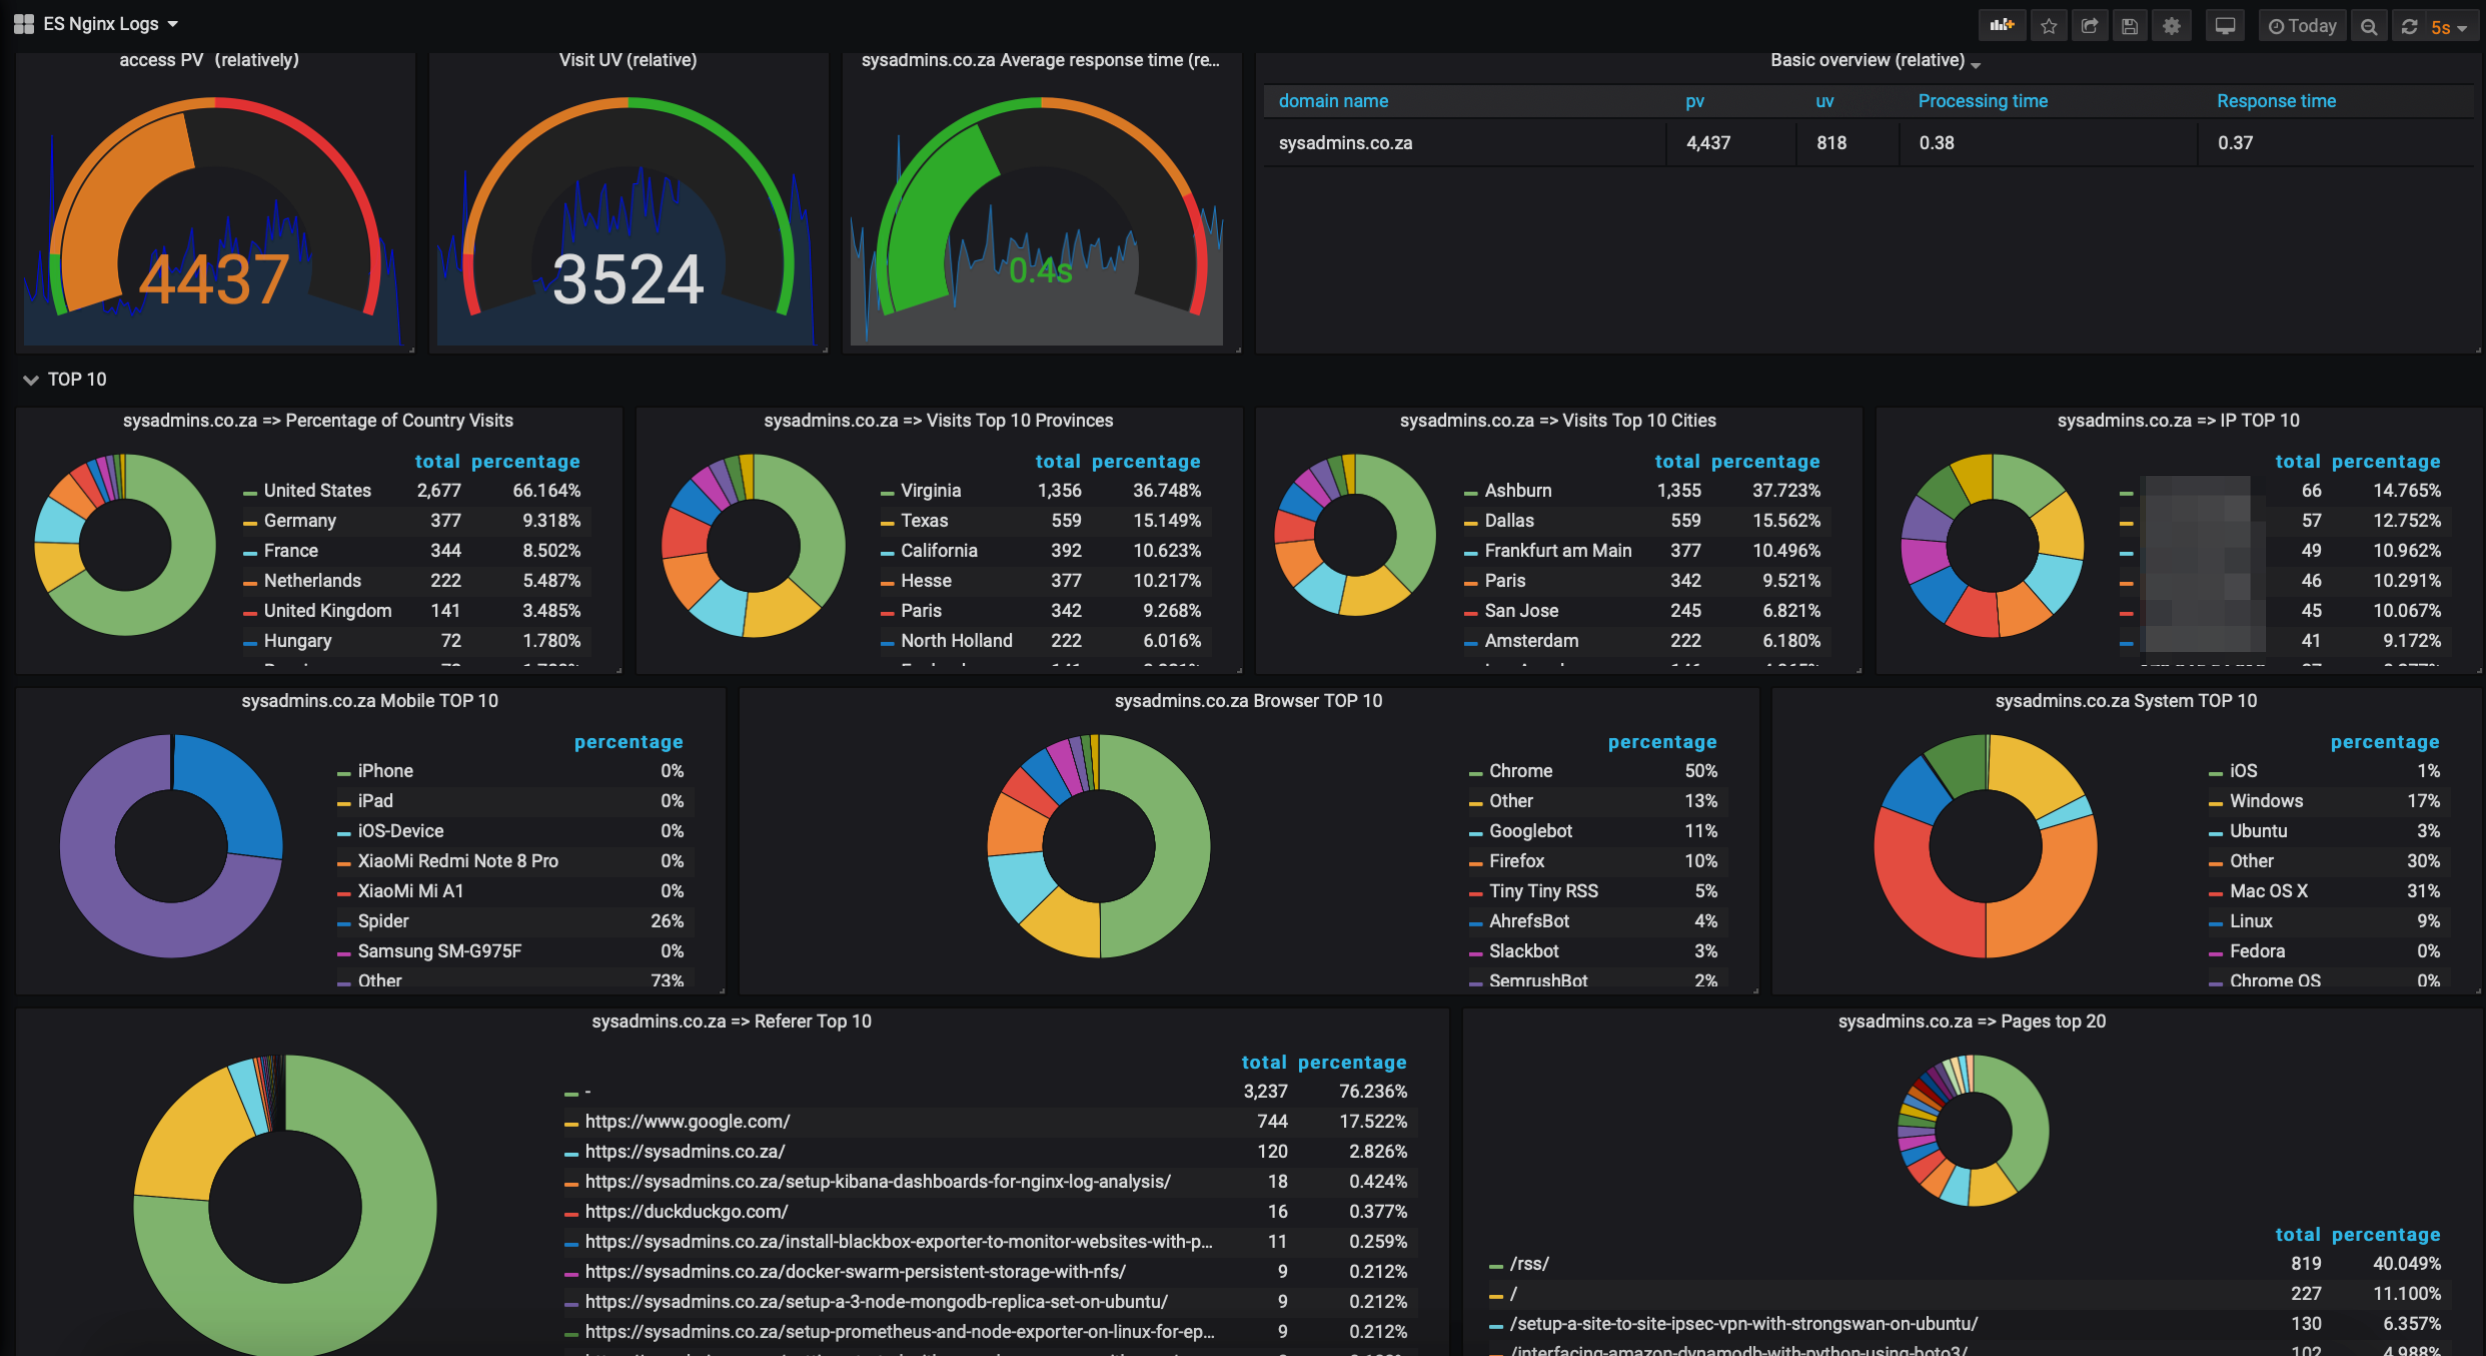Screen dimensions: 2486x1356
Task: Star this dashboard as favorite
Action: point(2049,26)
